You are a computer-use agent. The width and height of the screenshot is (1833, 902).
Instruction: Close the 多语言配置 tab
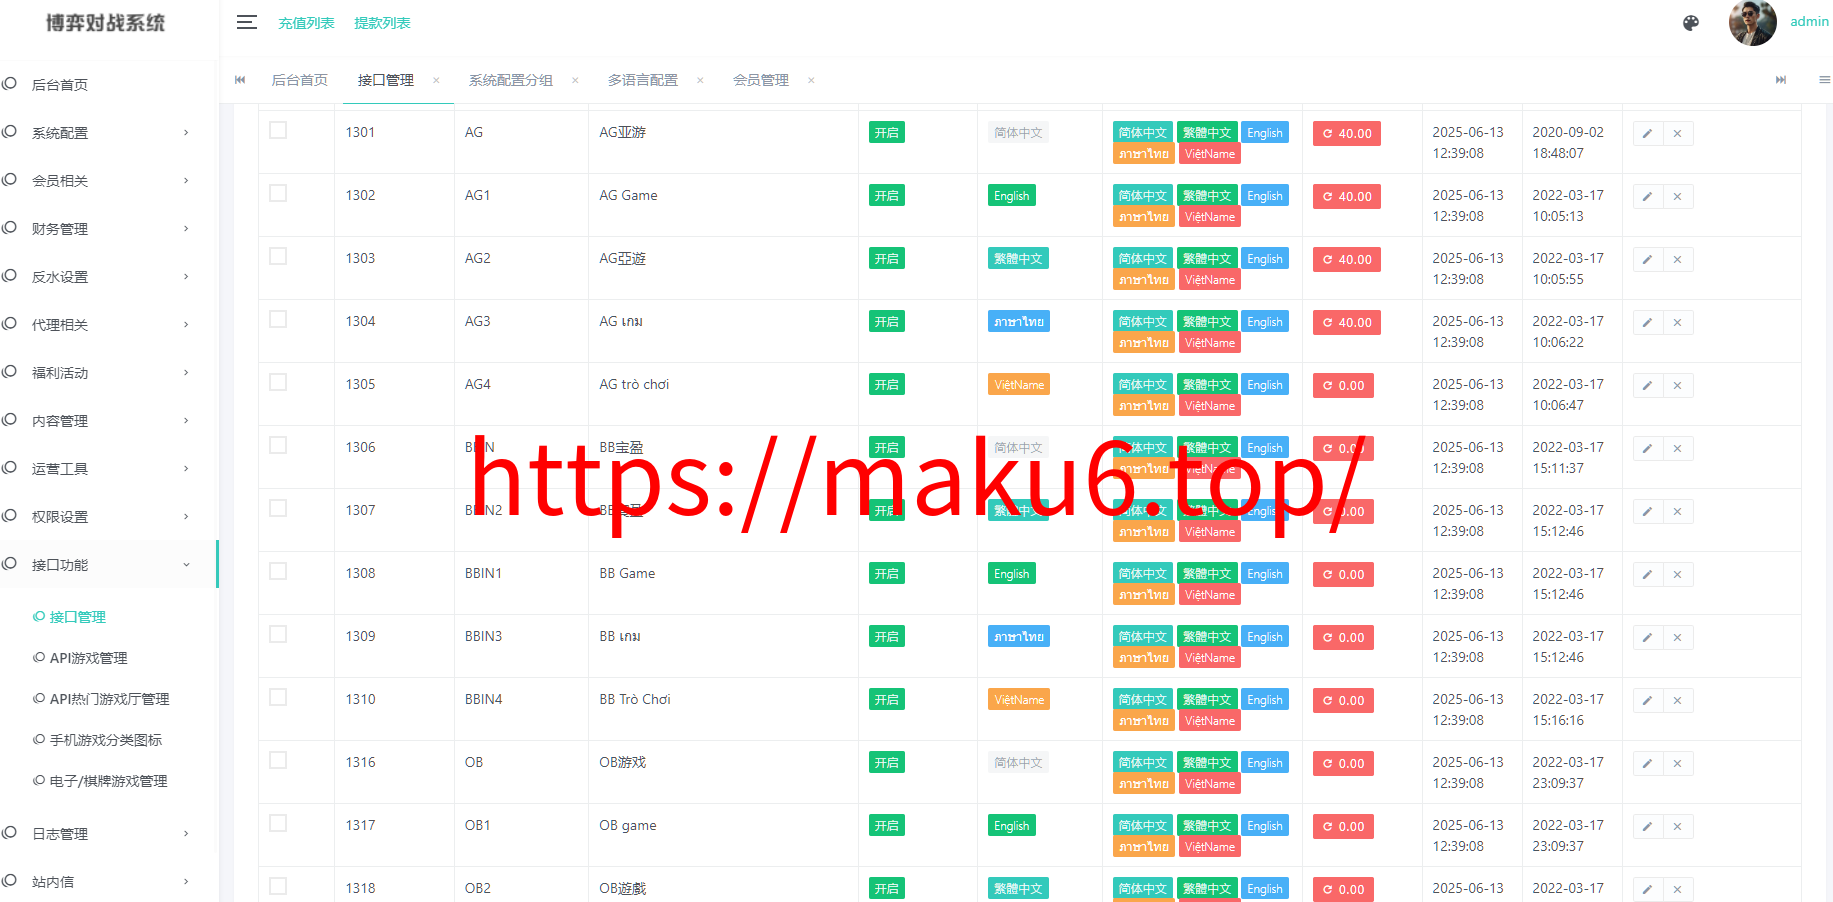pyautogui.click(x=700, y=80)
